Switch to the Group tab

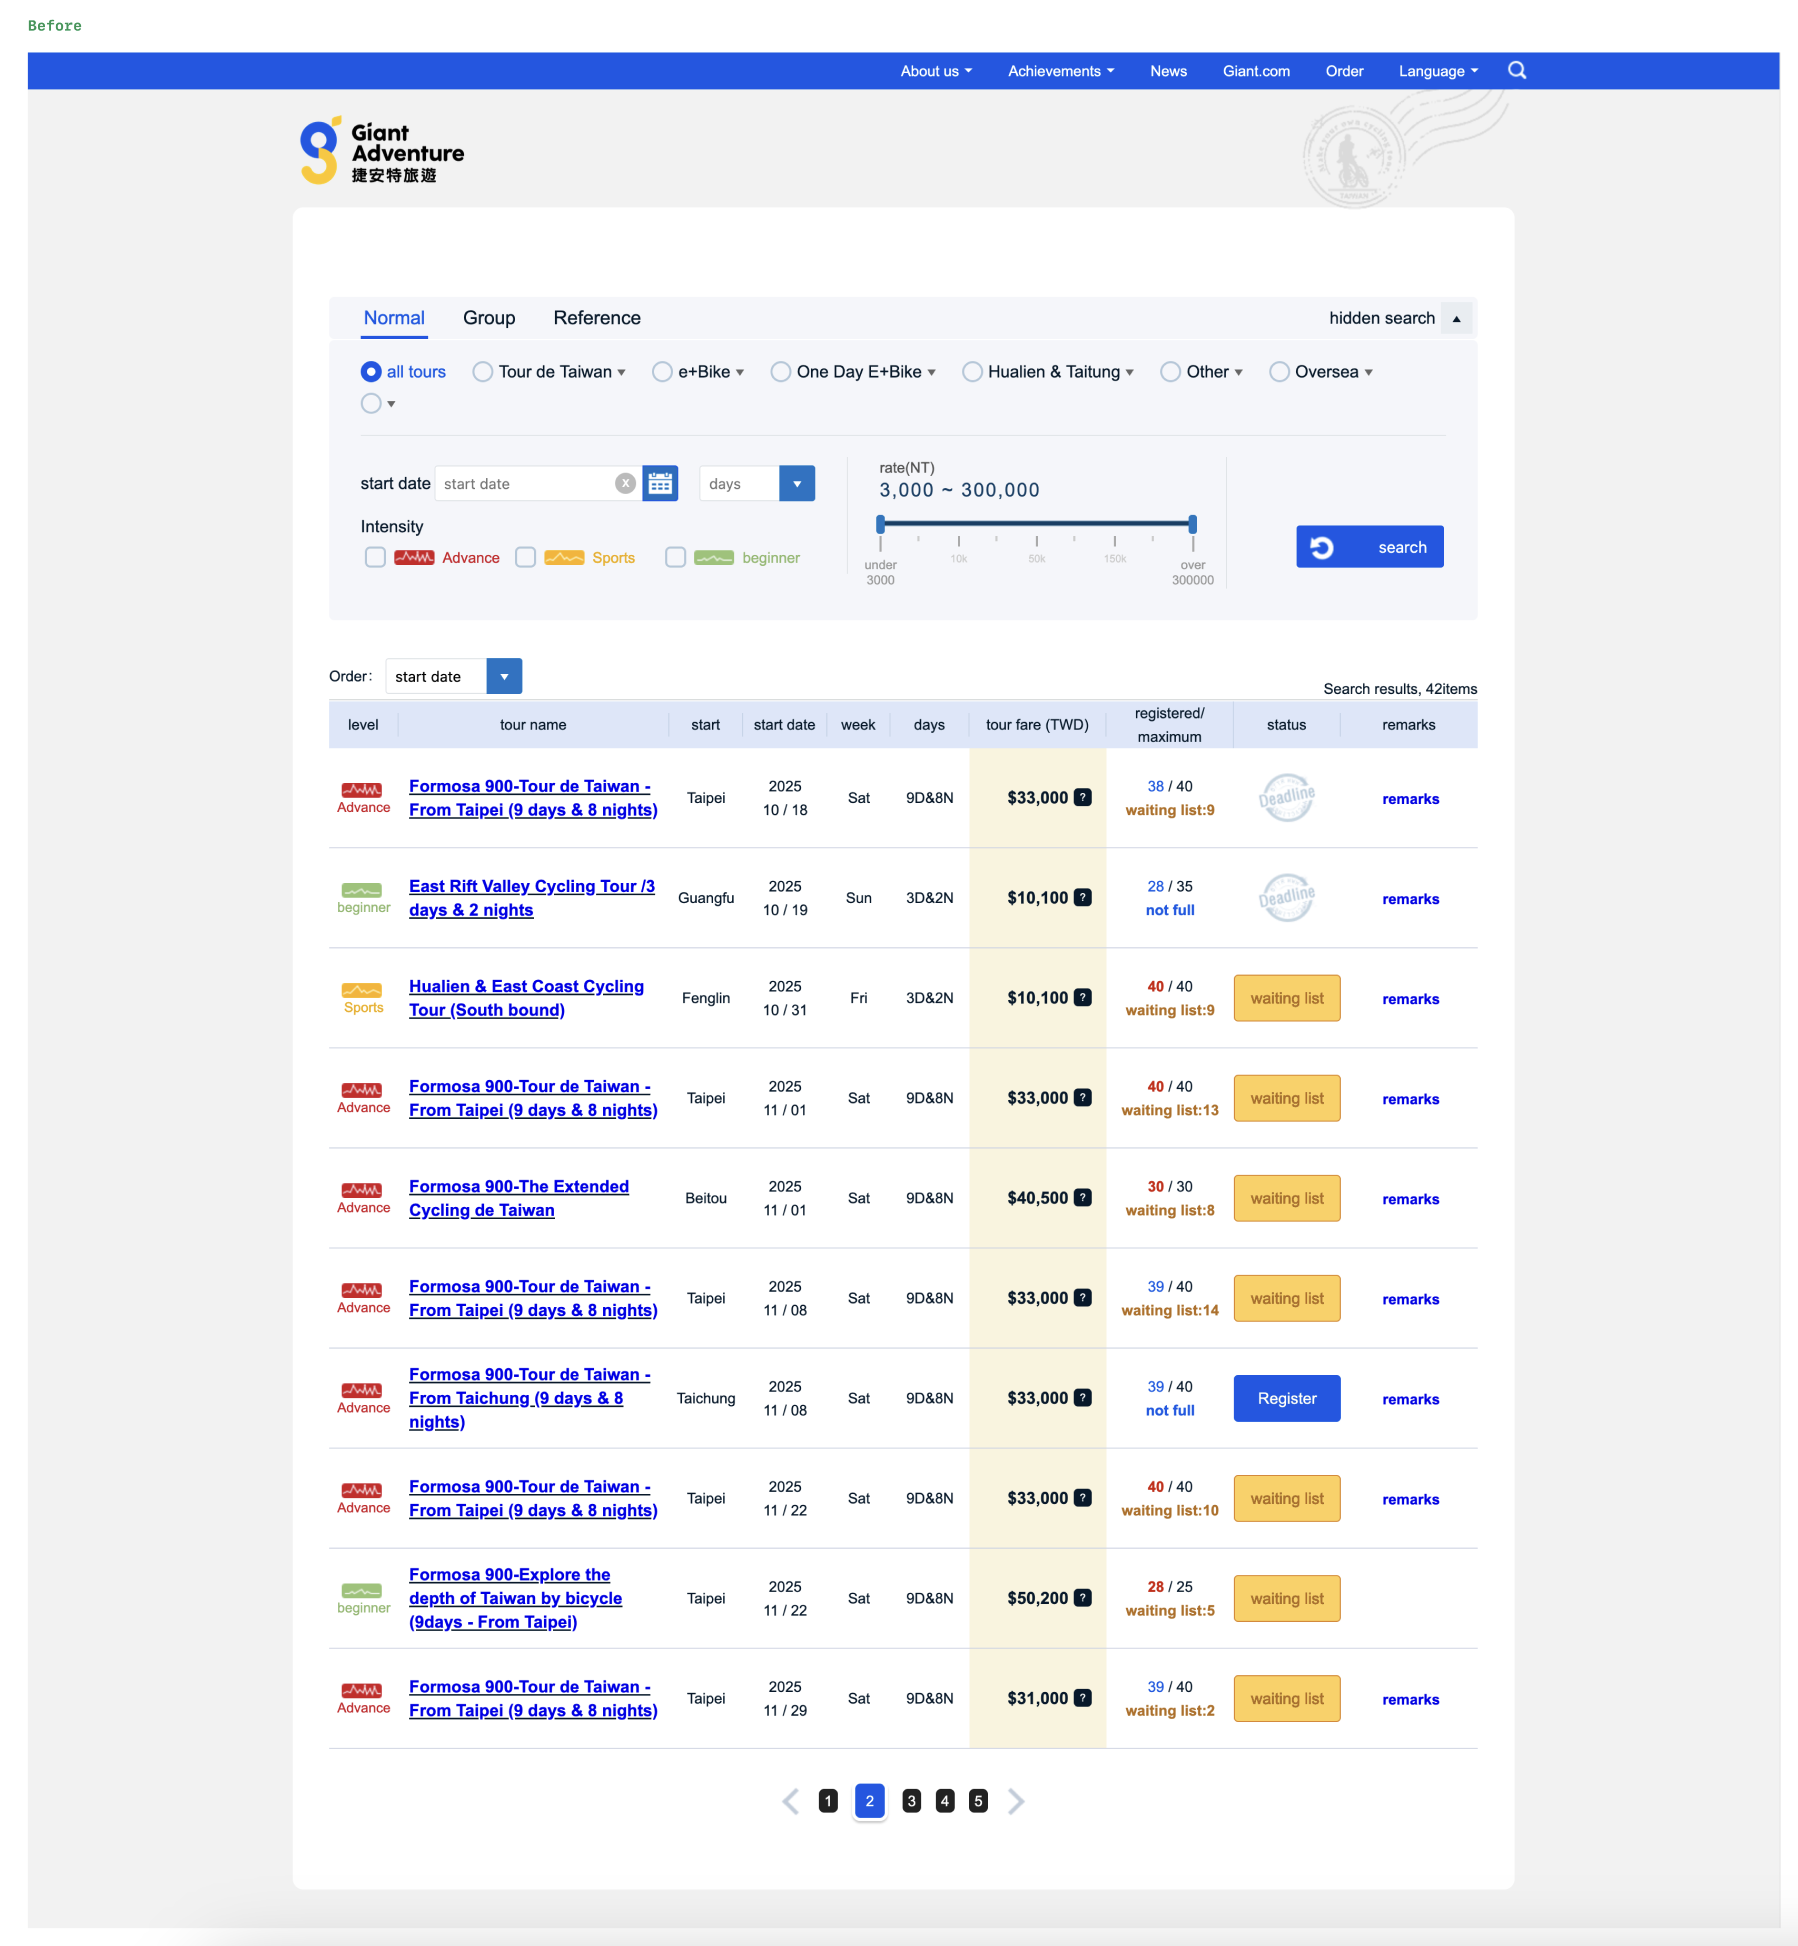pos(488,317)
